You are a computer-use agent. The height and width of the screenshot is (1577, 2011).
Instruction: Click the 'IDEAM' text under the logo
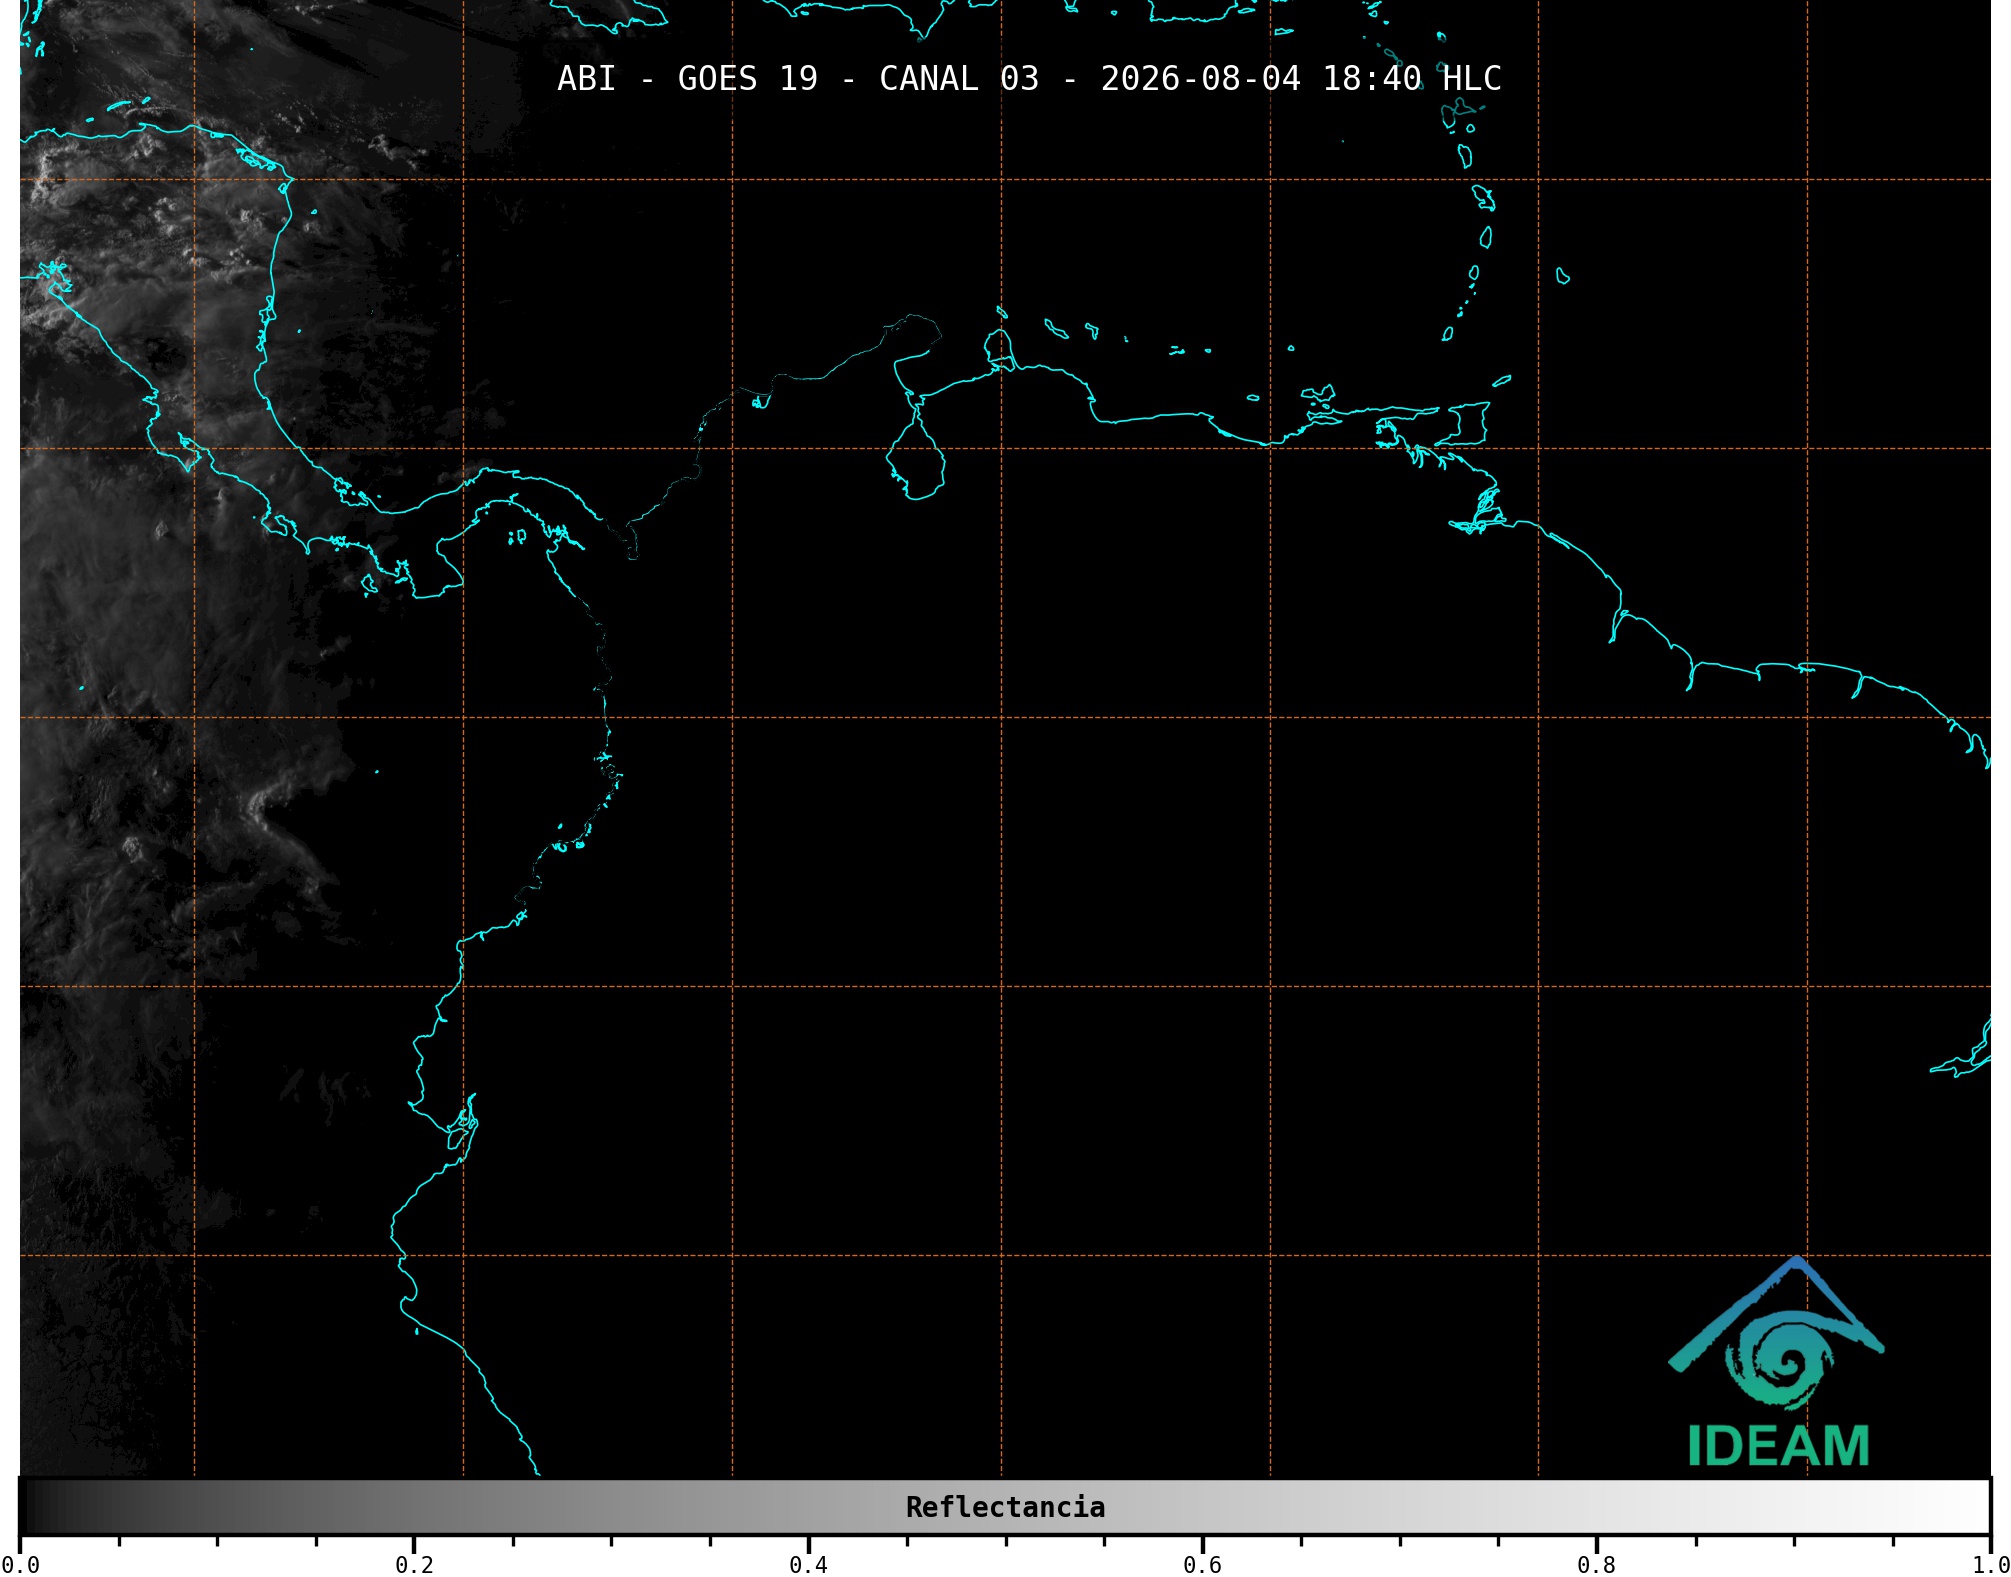point(1778,1446)
